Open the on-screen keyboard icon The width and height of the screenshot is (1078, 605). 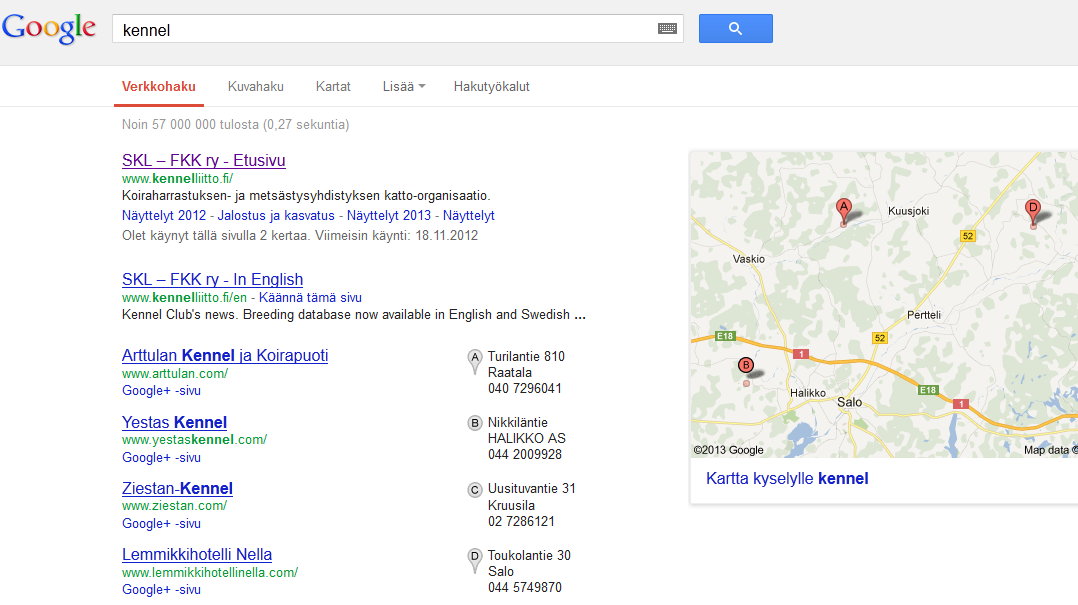667,29
